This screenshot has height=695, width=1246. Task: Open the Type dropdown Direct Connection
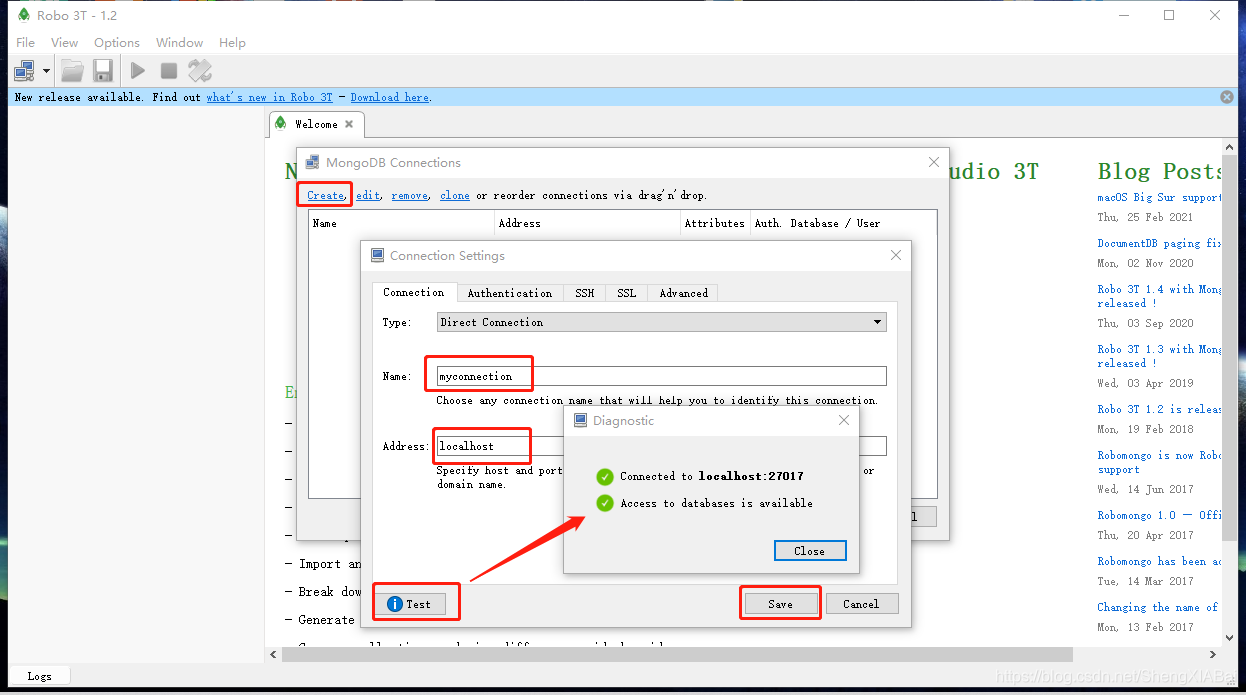(x=661, y=322)
